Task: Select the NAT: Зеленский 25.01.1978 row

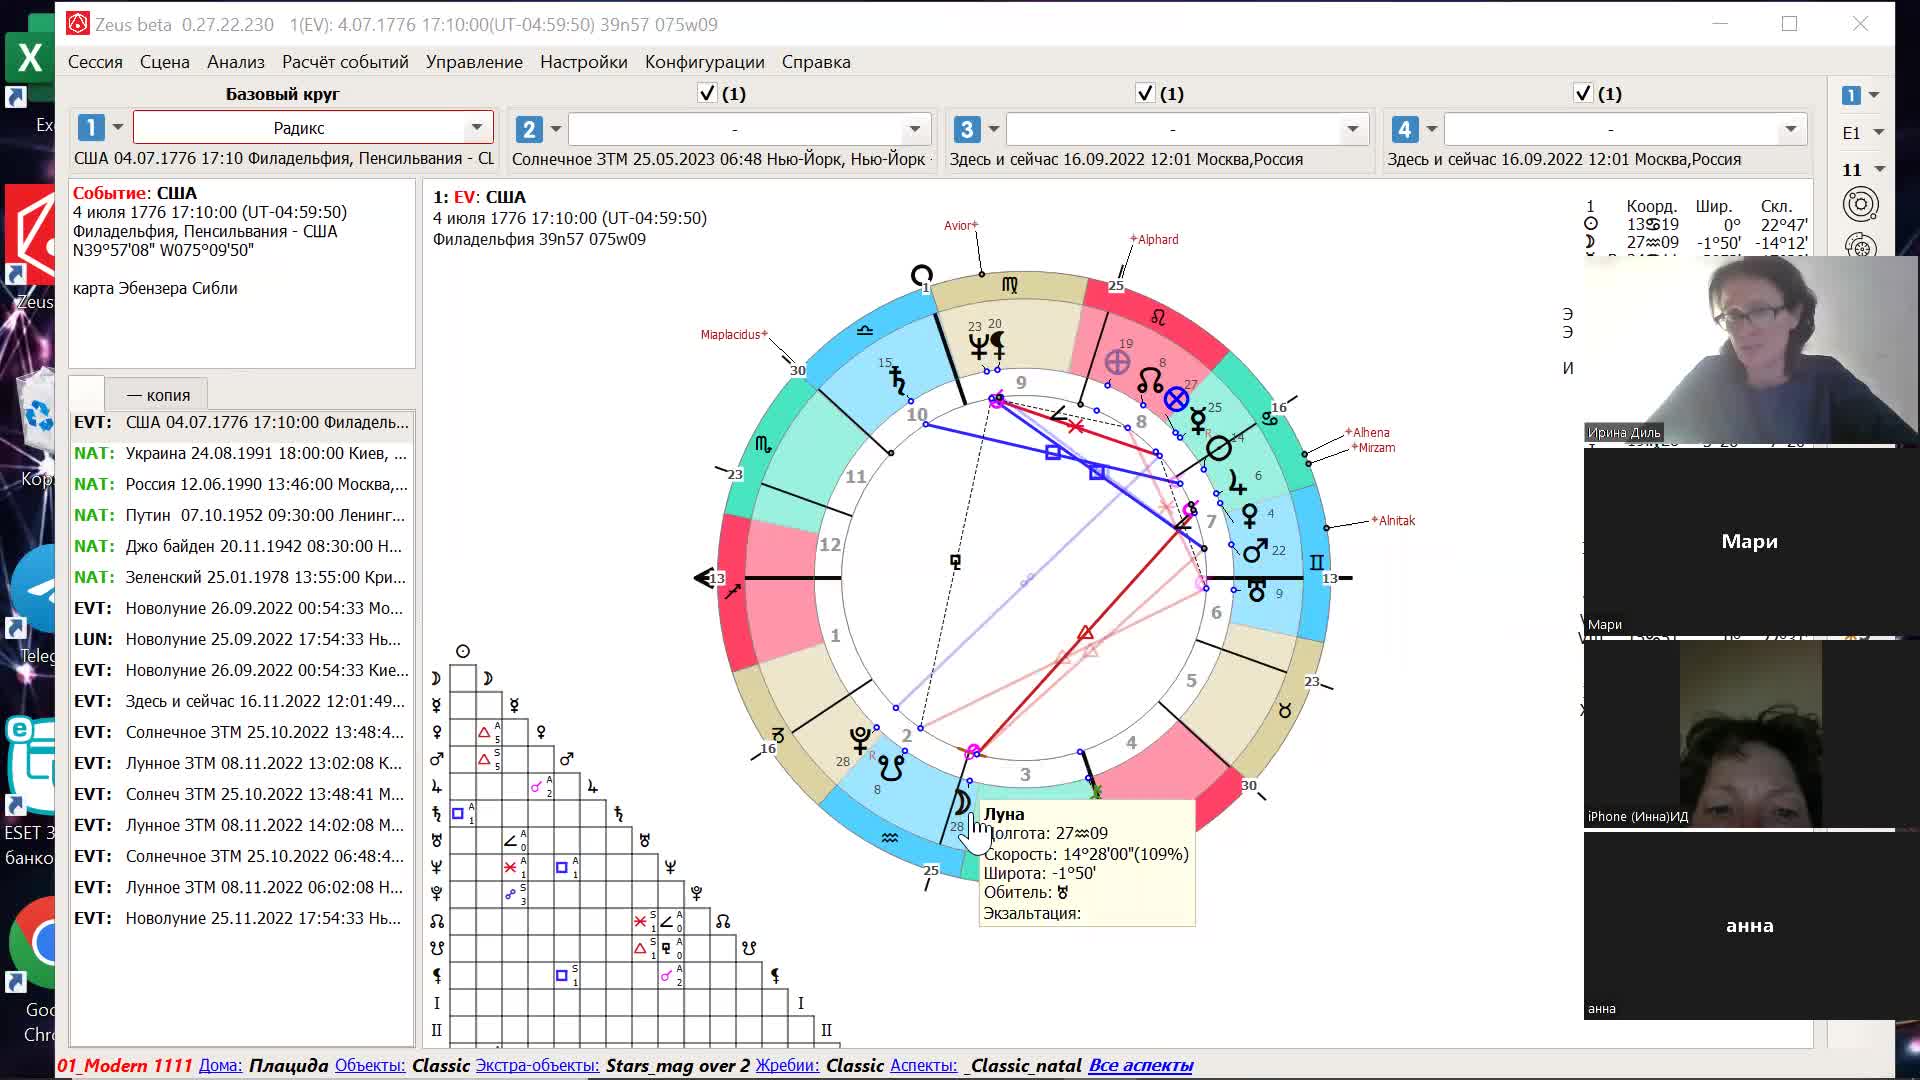Action: click(x=241, y=577)
